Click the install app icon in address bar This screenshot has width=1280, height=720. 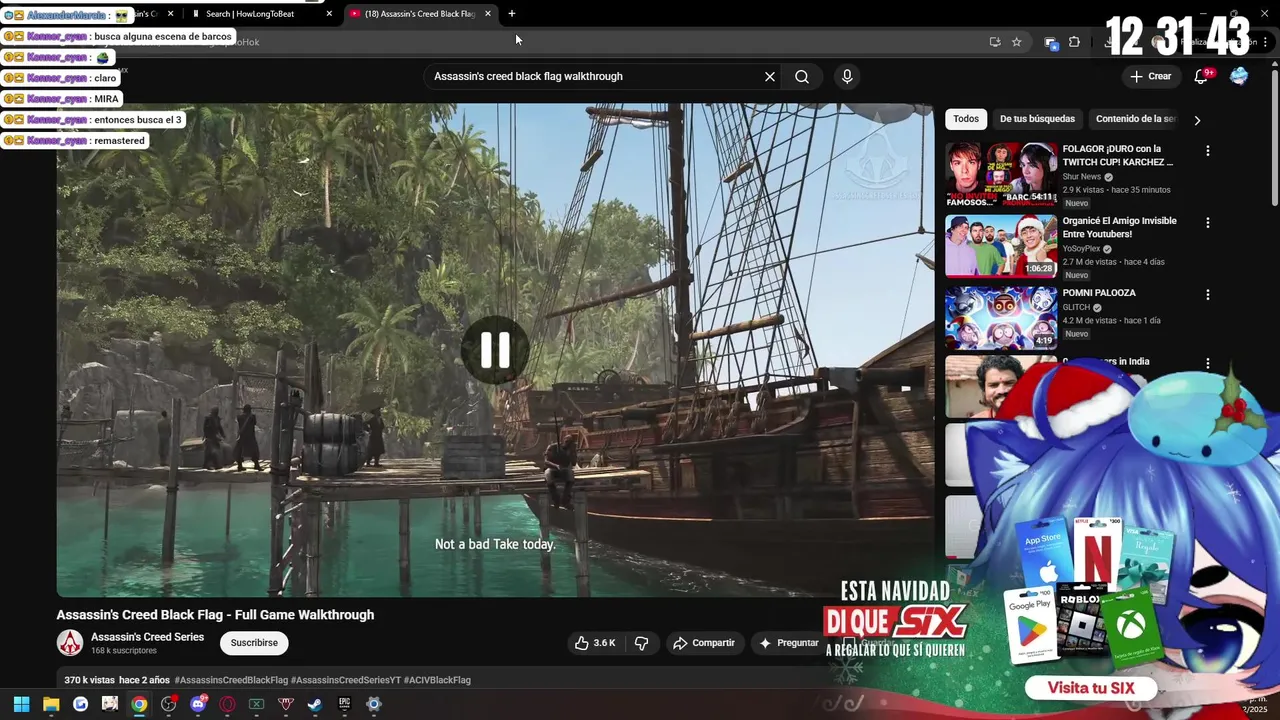994,42
